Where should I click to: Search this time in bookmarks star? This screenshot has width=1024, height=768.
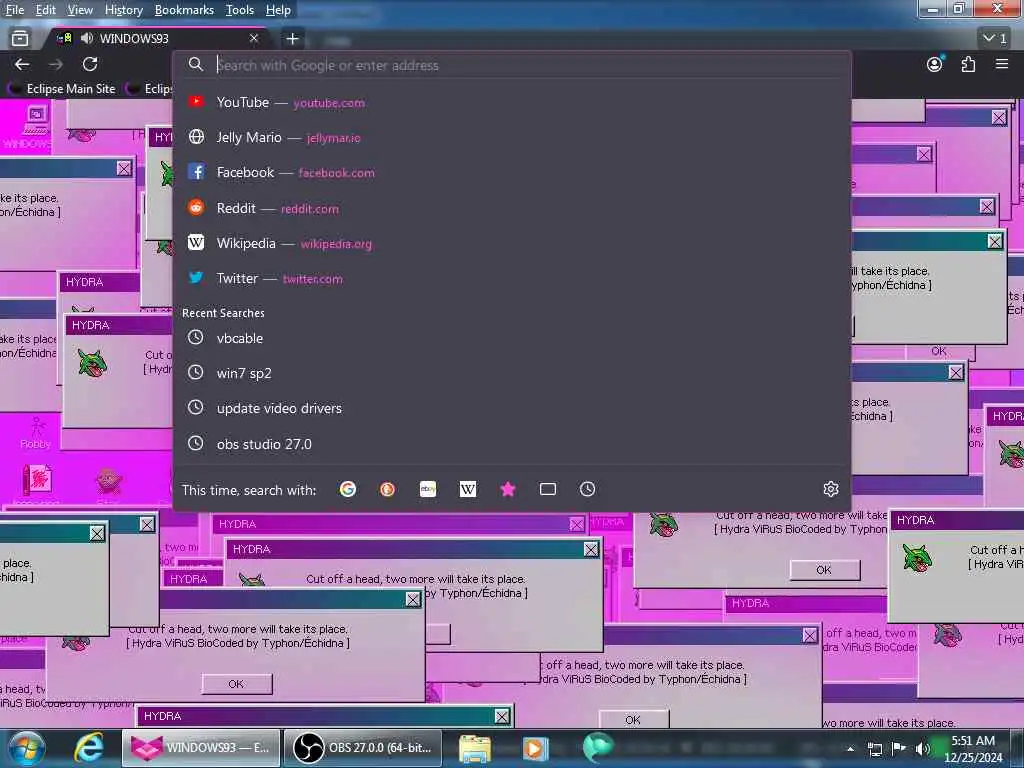[508, 489]
